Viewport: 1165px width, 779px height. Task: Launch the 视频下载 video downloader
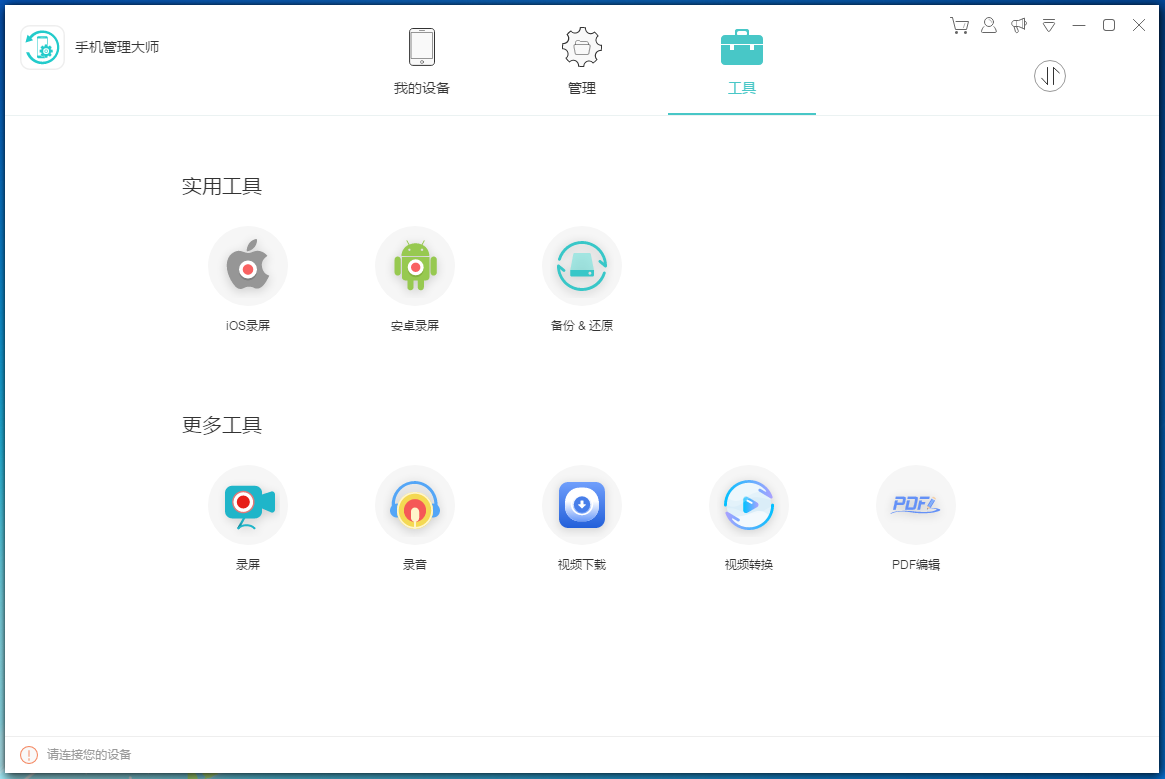click(x=582, y=505)
